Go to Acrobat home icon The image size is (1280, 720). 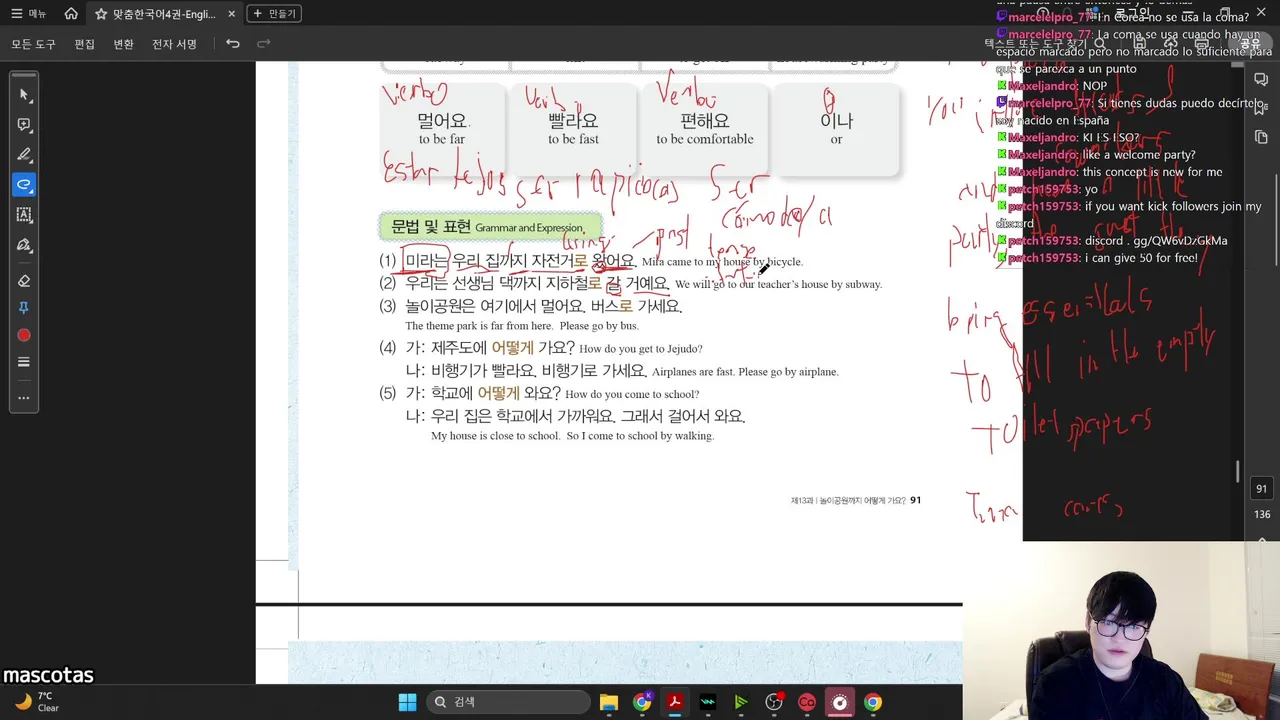tap(71, 14)
